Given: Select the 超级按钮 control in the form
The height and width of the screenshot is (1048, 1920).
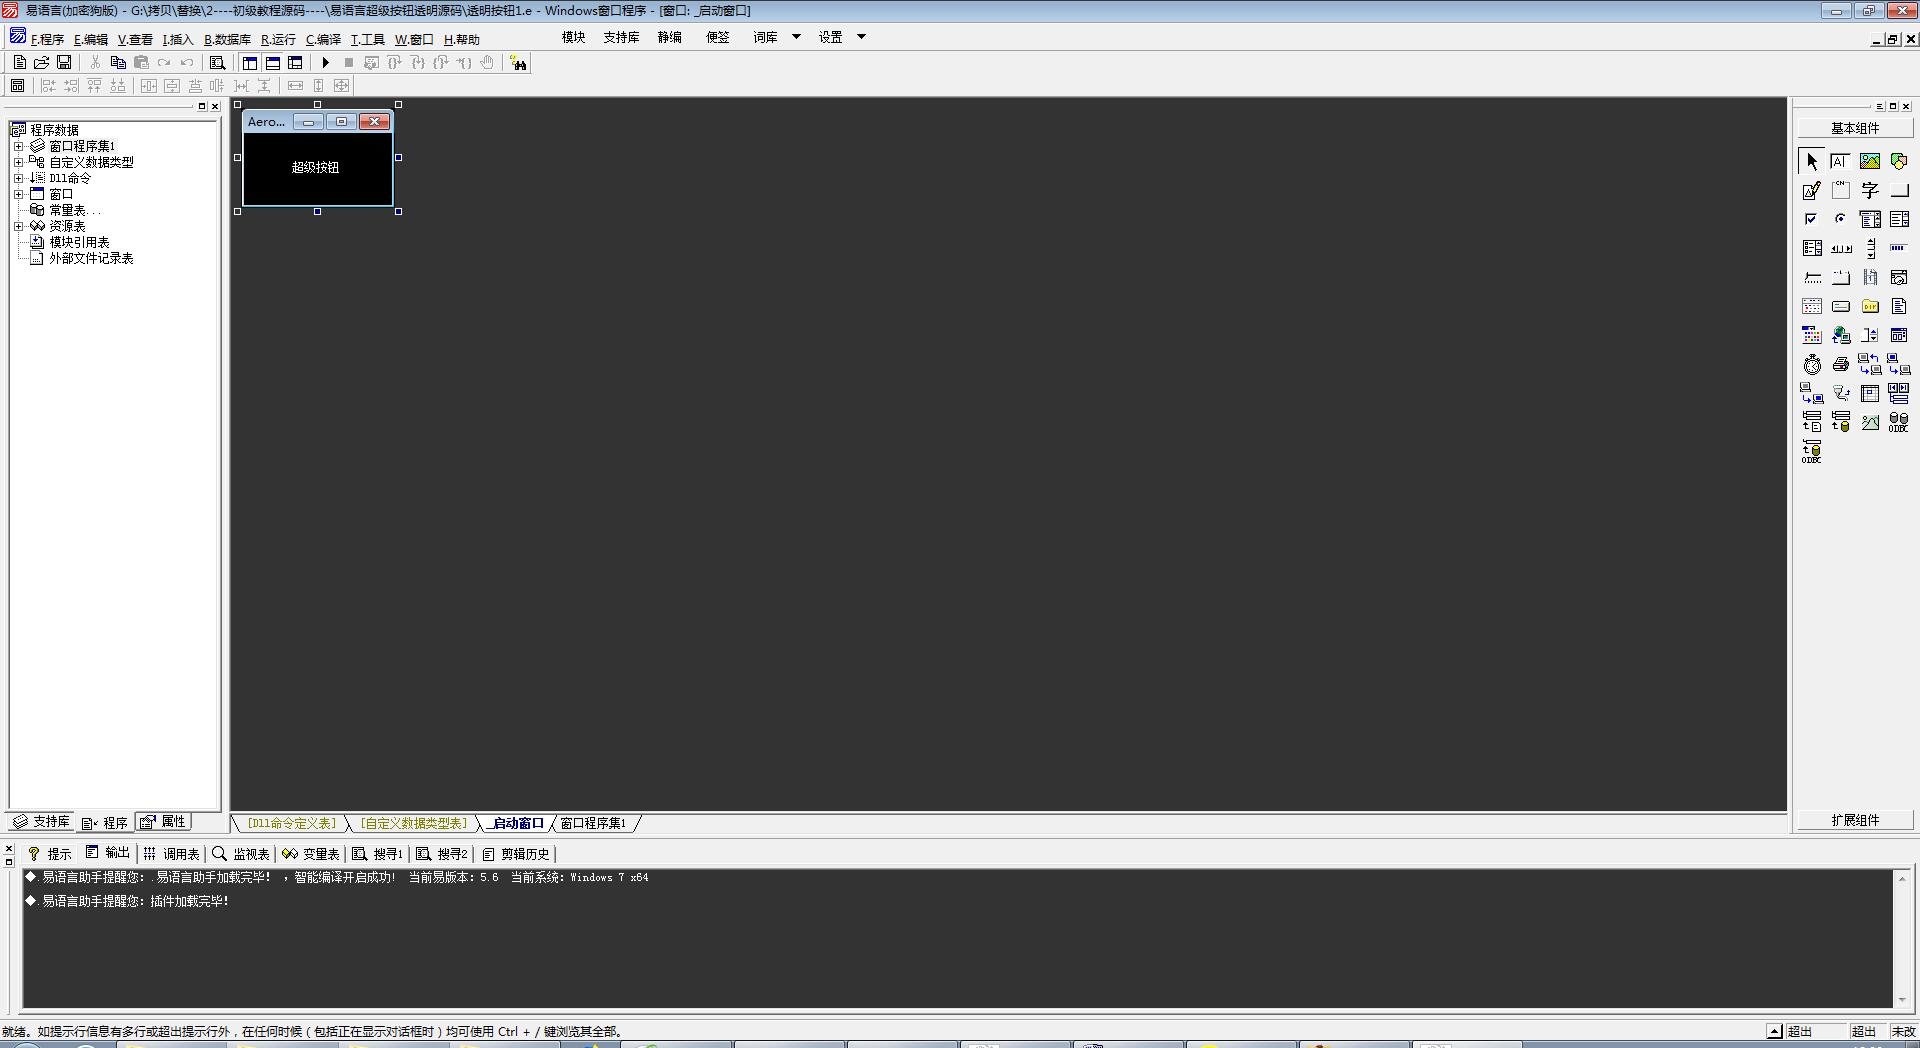Looking at the screenshot, I should [x=316, y=167].
